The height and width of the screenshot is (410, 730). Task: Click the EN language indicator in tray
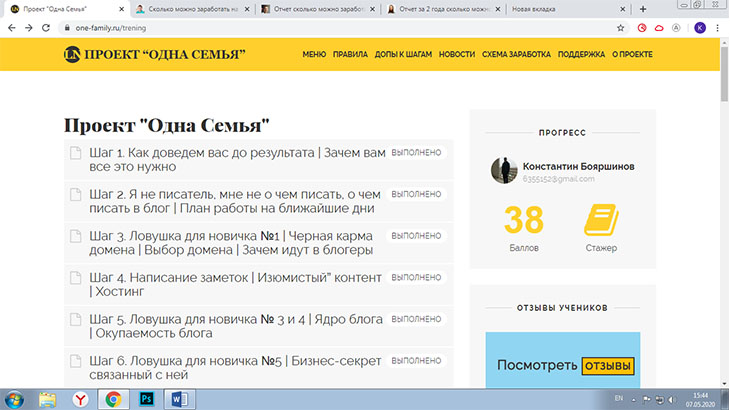(x=618, y=399)
